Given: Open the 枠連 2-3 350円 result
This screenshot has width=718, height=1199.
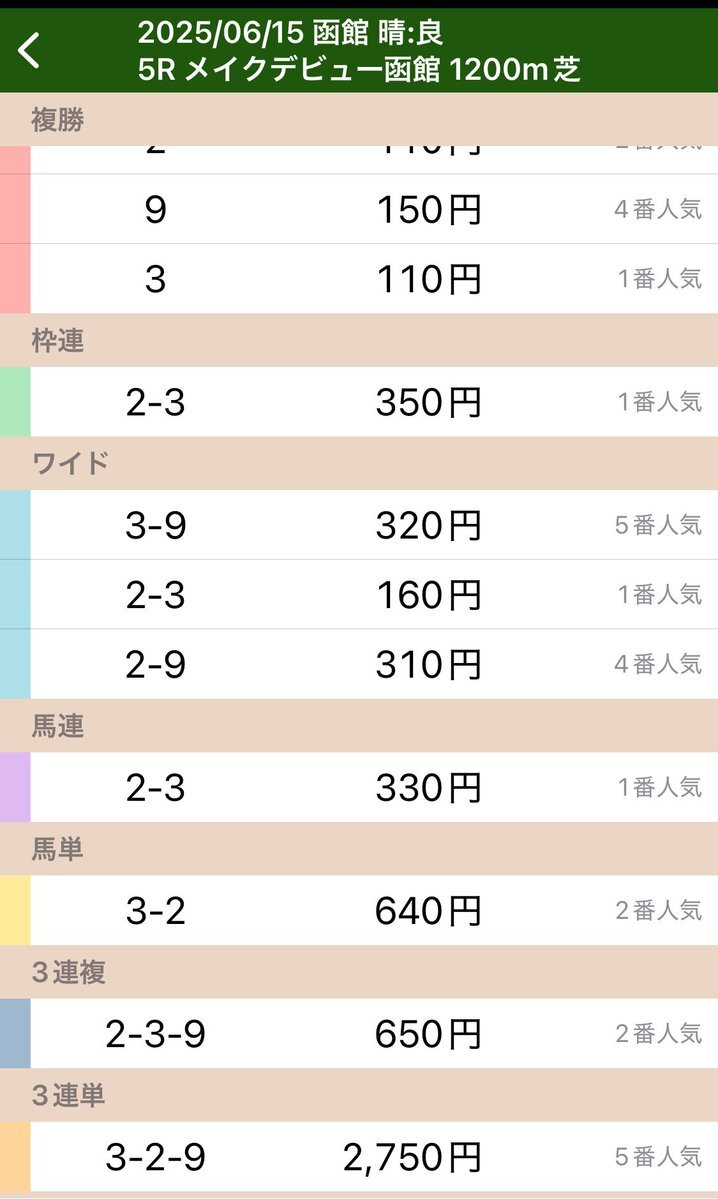Looking at the screenshot, I should 359,402.
